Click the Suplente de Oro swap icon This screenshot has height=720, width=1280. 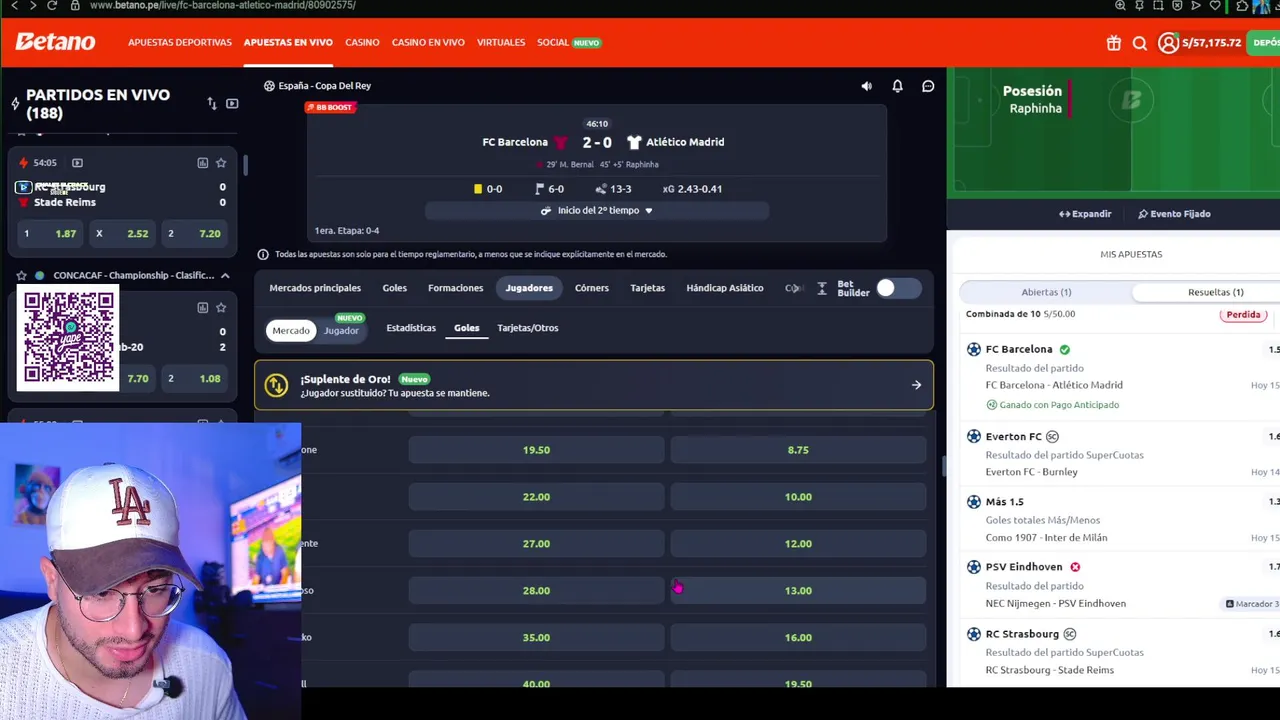(x=278, y=386)
